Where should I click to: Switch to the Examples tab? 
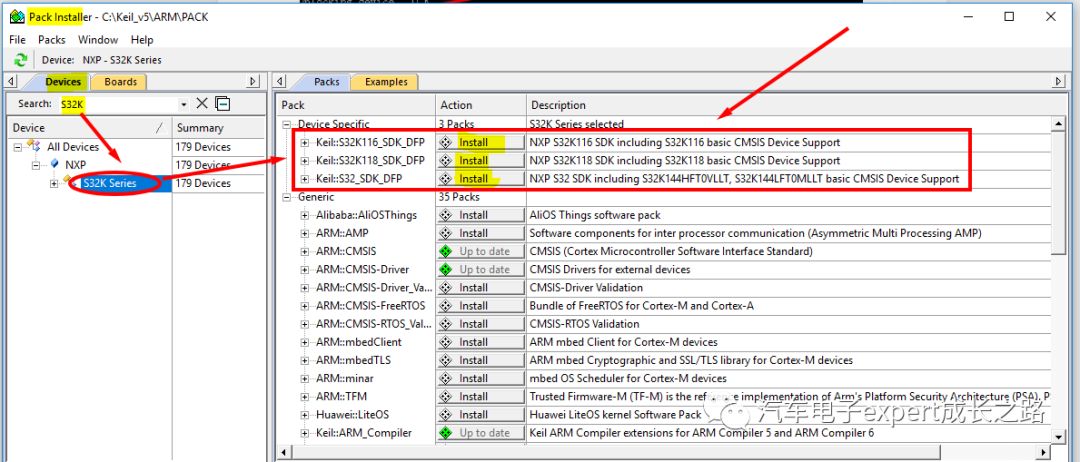pos(386,82)
